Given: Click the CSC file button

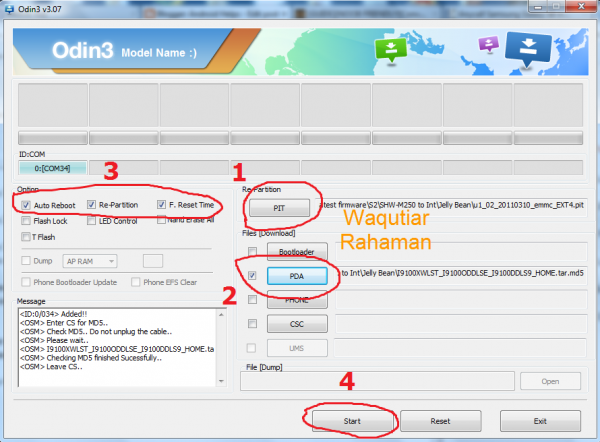Looking at the screenshot, I should pos(297,324).
